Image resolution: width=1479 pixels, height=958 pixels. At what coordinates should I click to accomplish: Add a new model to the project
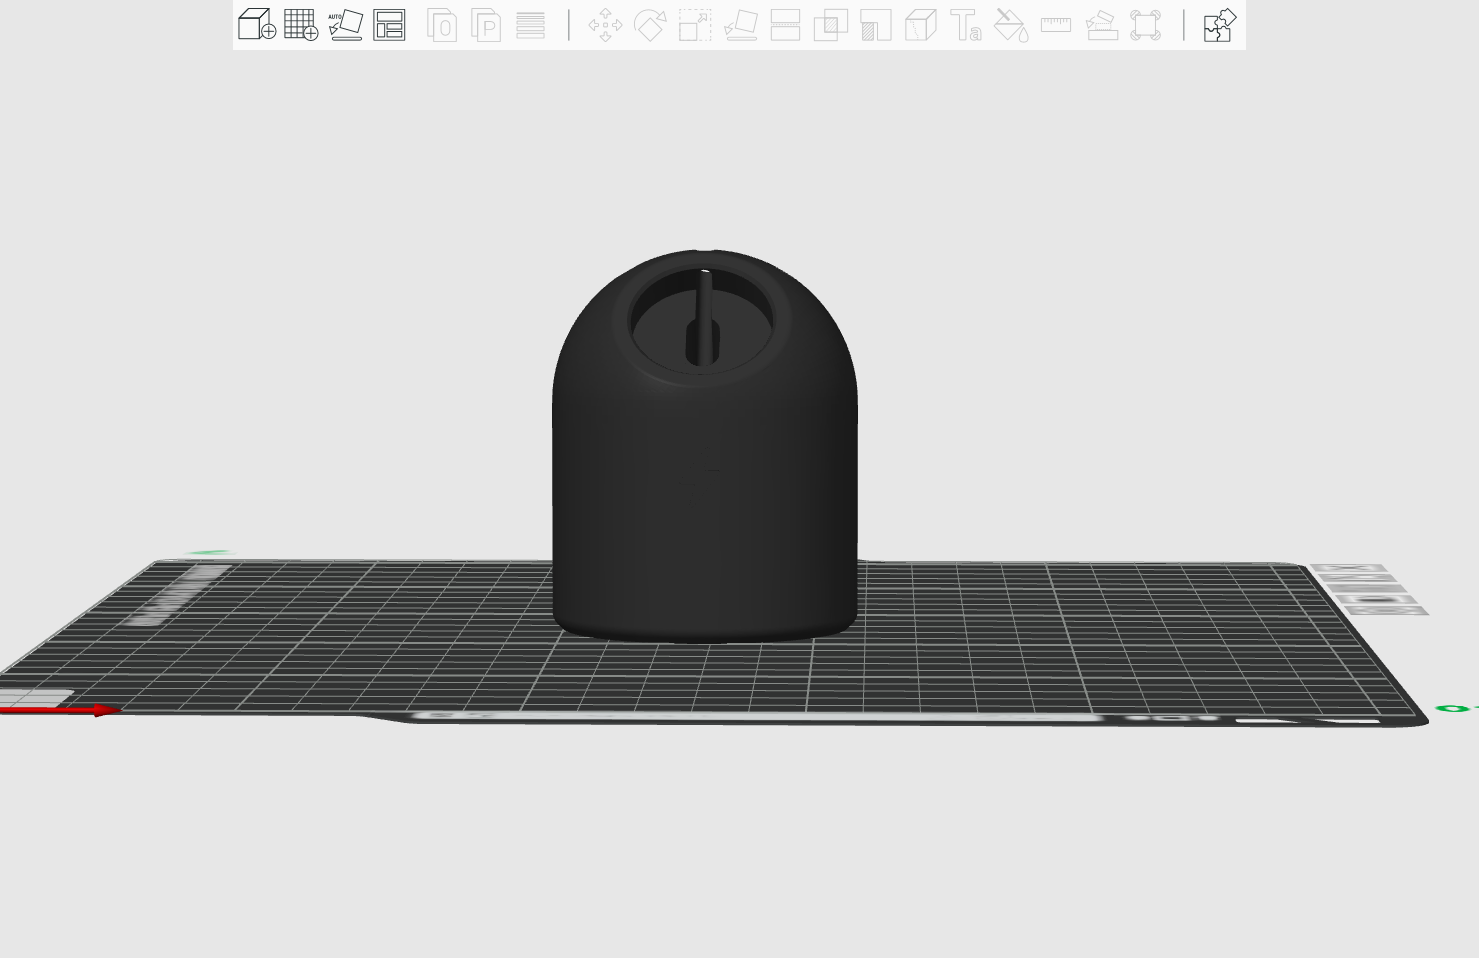pyautogui.click(x=254, y=25)
